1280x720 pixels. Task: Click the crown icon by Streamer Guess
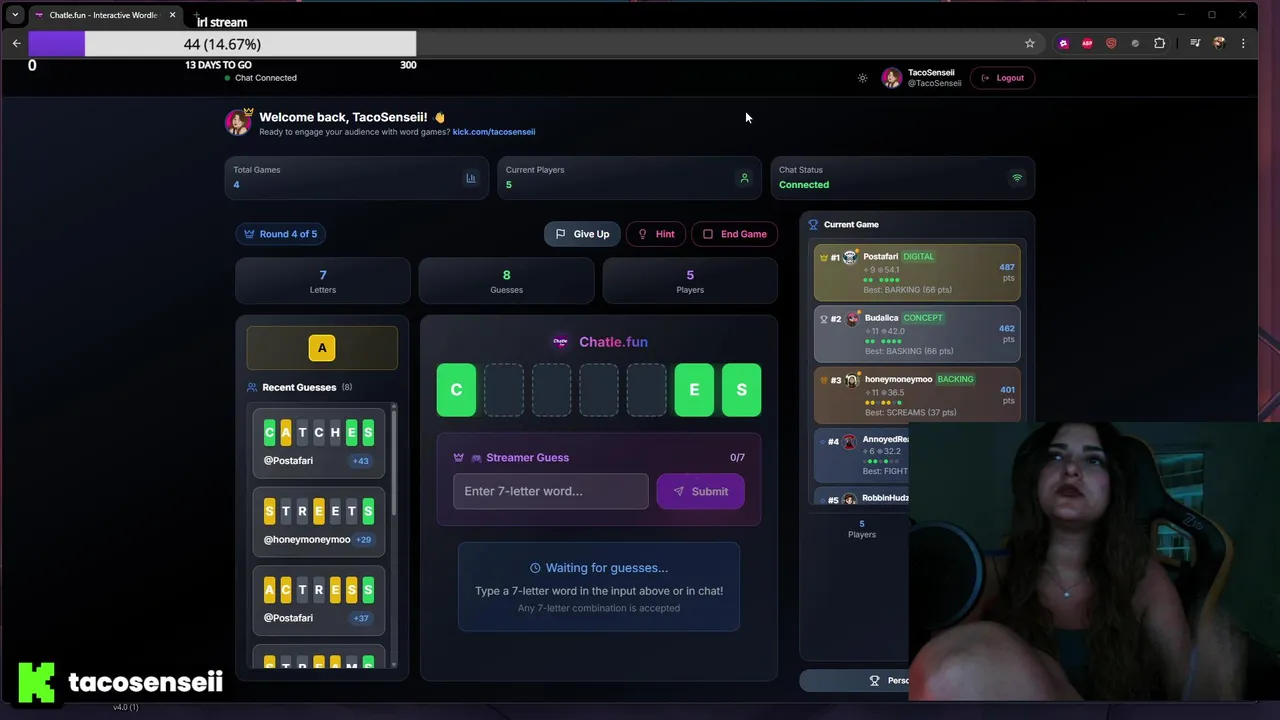tap(459, 458)
